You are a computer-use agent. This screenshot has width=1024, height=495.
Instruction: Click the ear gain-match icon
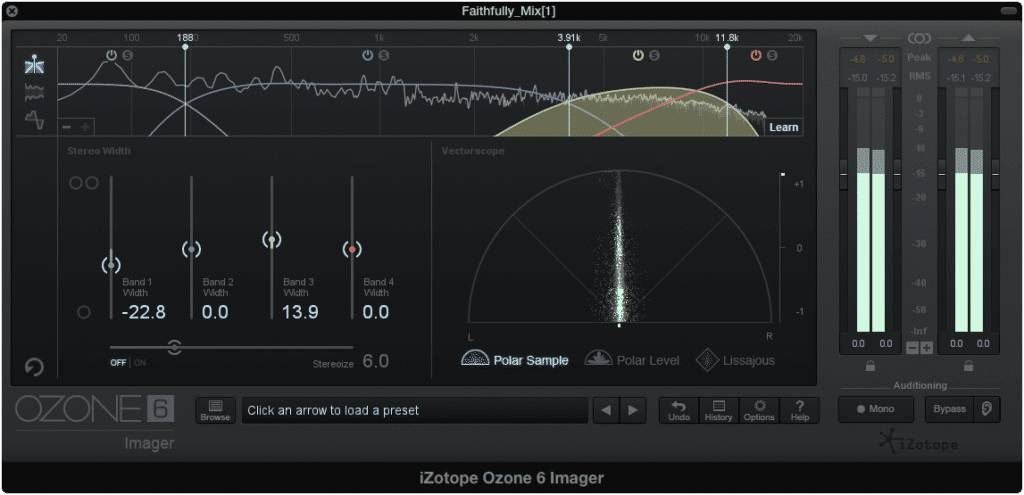[987, 409]
